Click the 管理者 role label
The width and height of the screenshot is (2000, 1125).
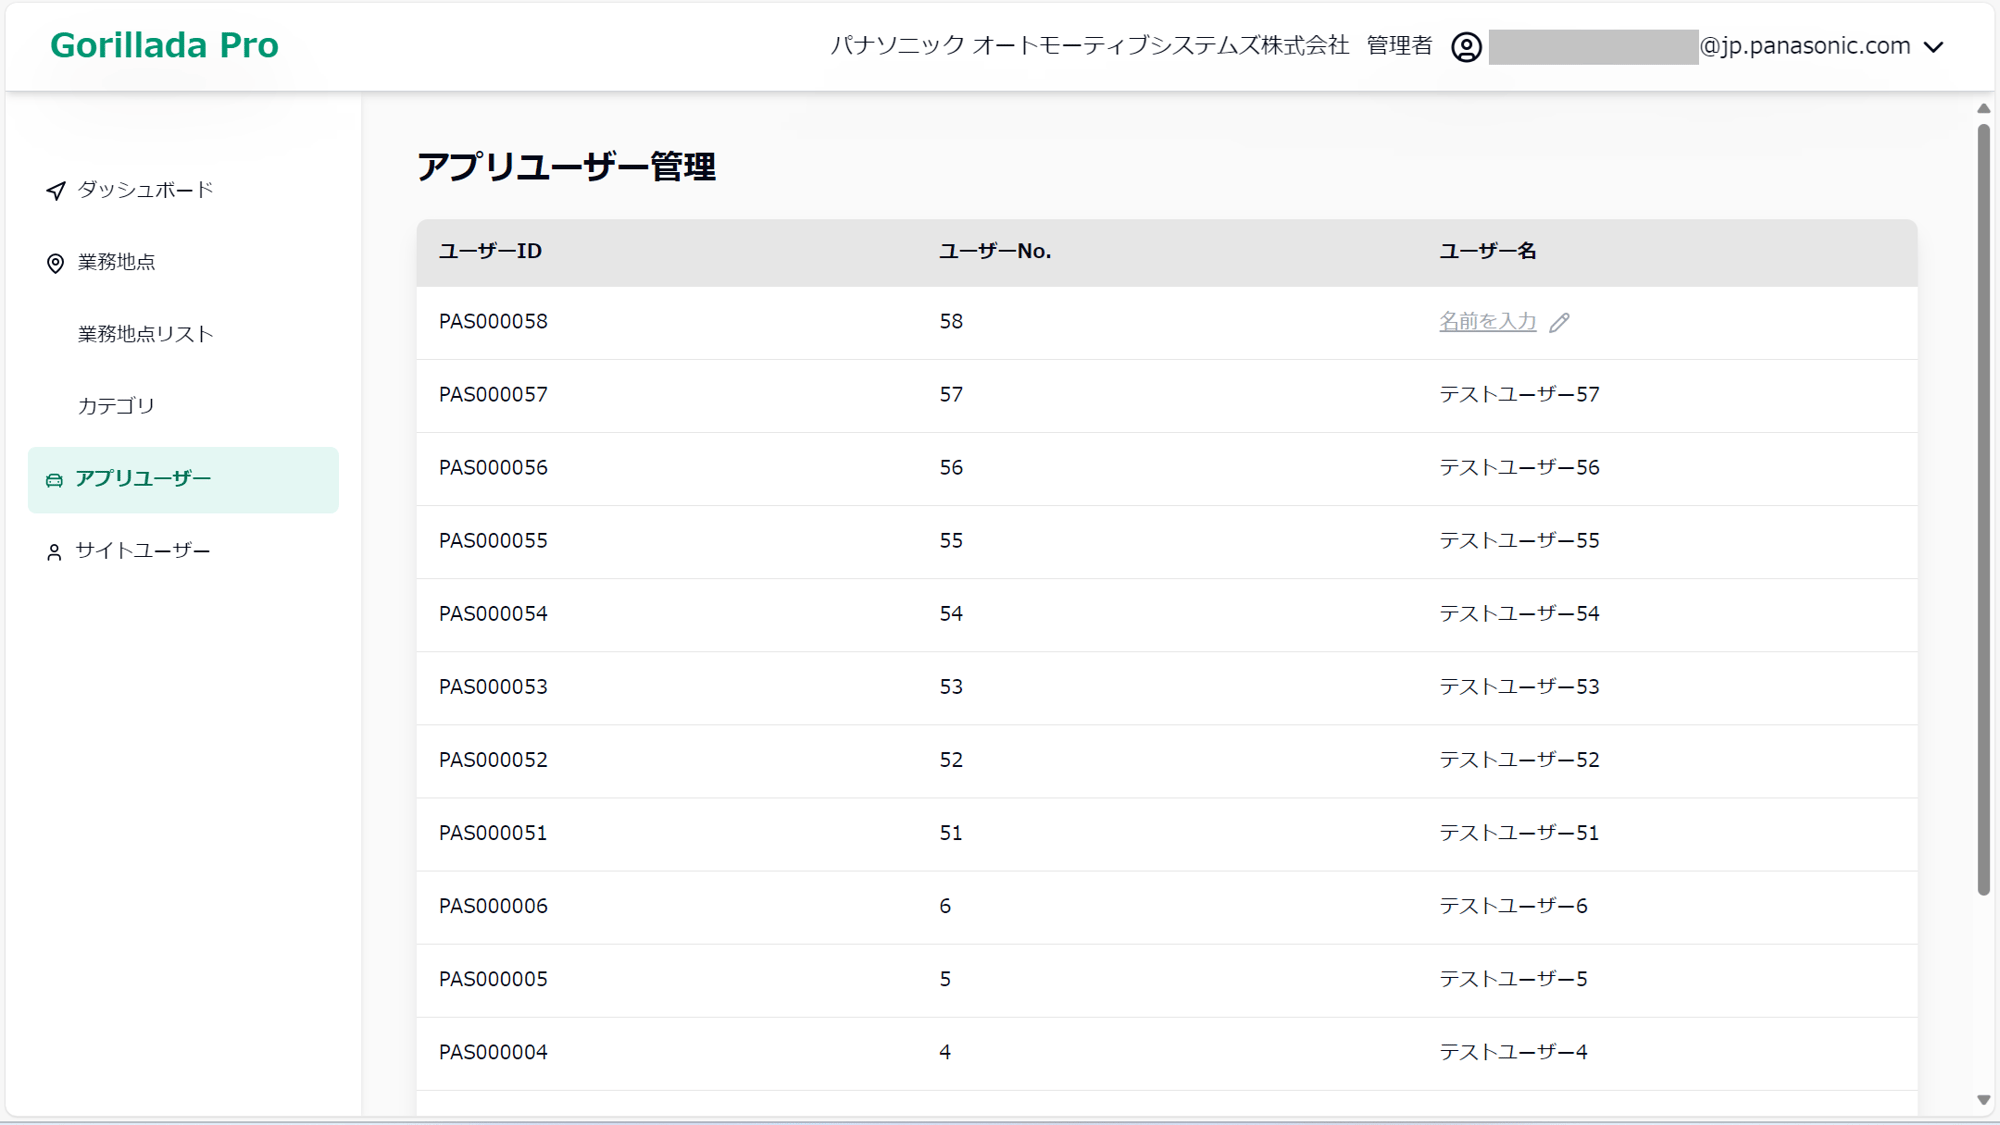coord(1399,45)
